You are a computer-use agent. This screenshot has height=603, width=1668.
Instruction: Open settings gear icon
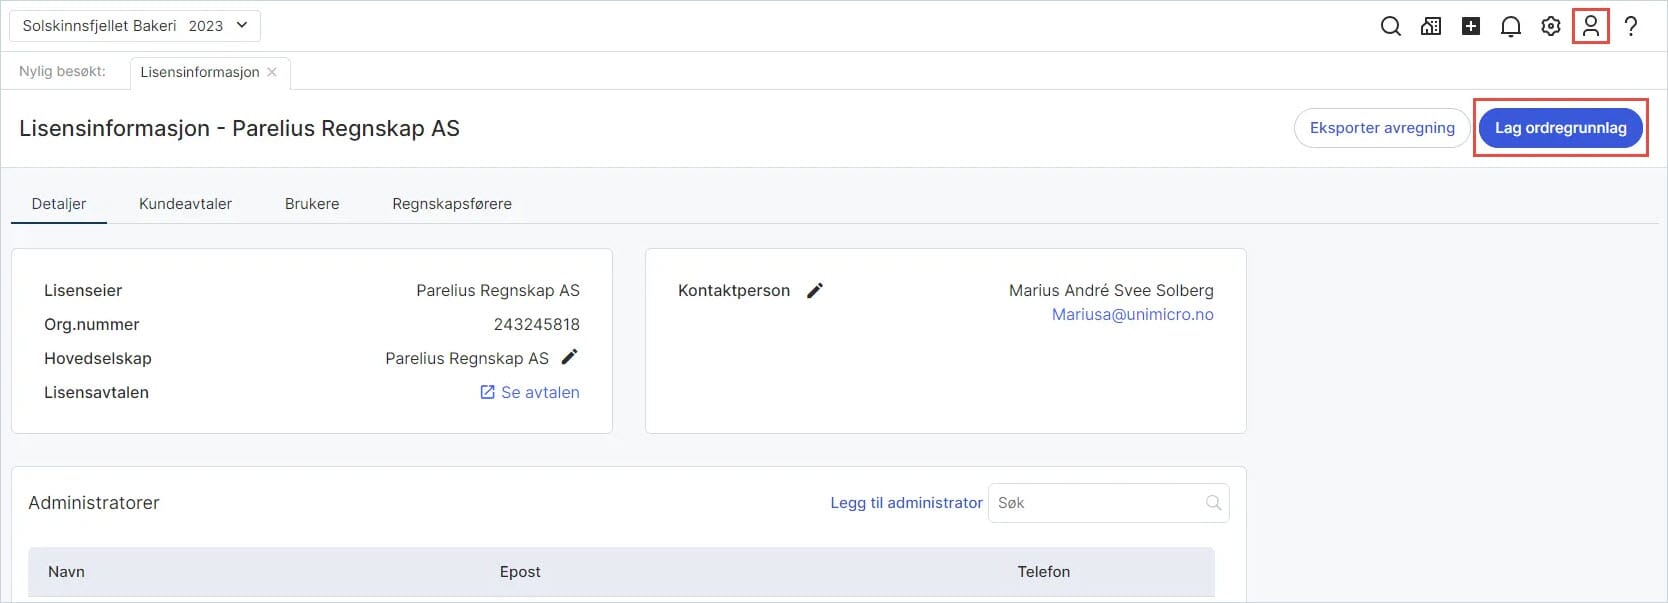tap(1550, 26)
